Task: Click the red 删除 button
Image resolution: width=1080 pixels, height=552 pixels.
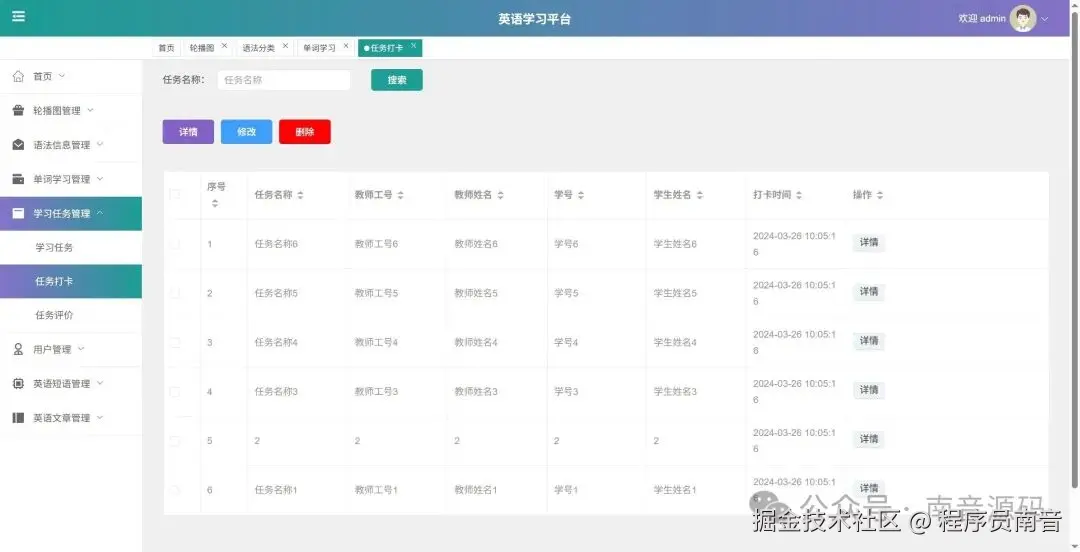Action: [305, 132]
